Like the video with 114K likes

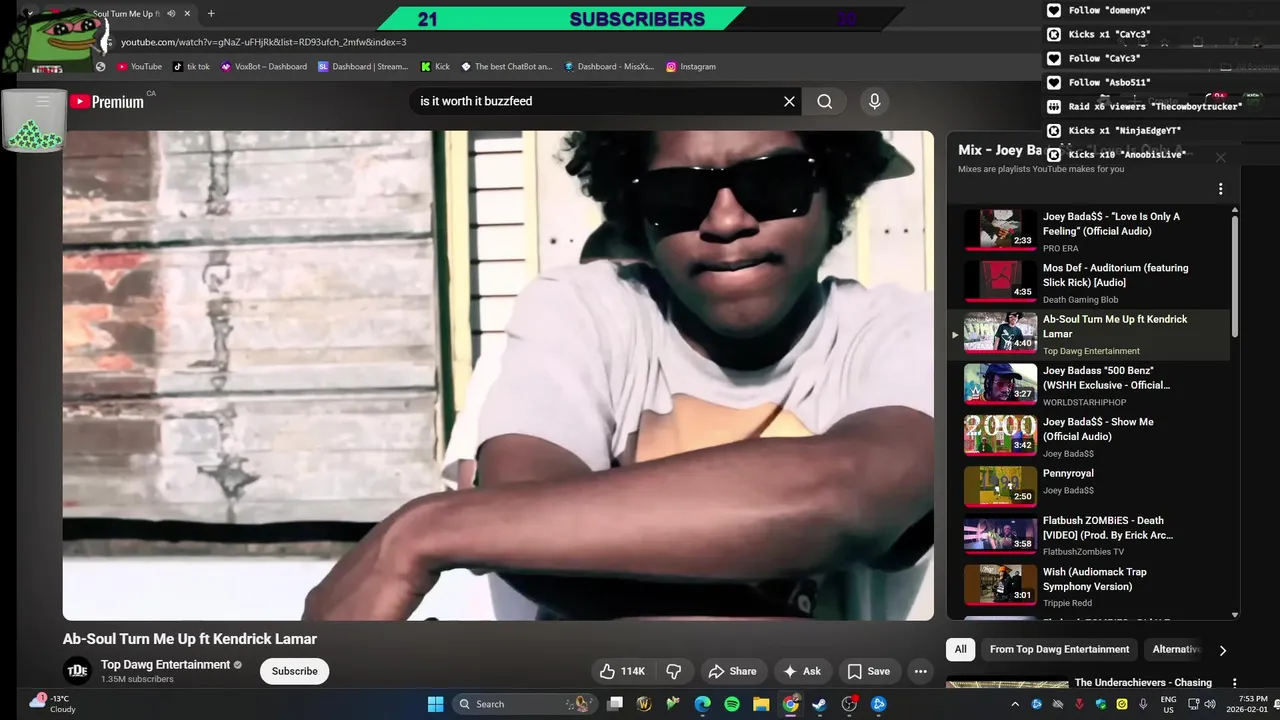(x=622, y=671)
